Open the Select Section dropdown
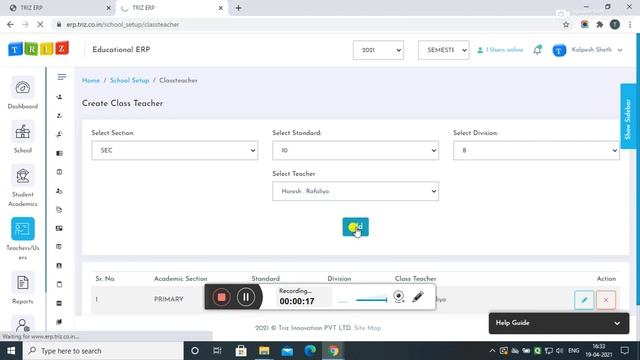640x360 pixels. pos(175,150)
